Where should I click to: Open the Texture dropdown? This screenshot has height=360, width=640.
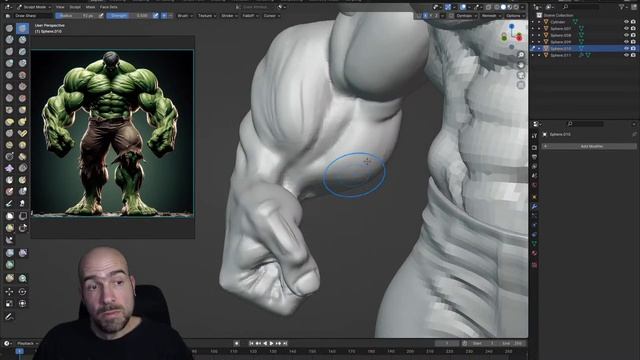tap(207, 16)
